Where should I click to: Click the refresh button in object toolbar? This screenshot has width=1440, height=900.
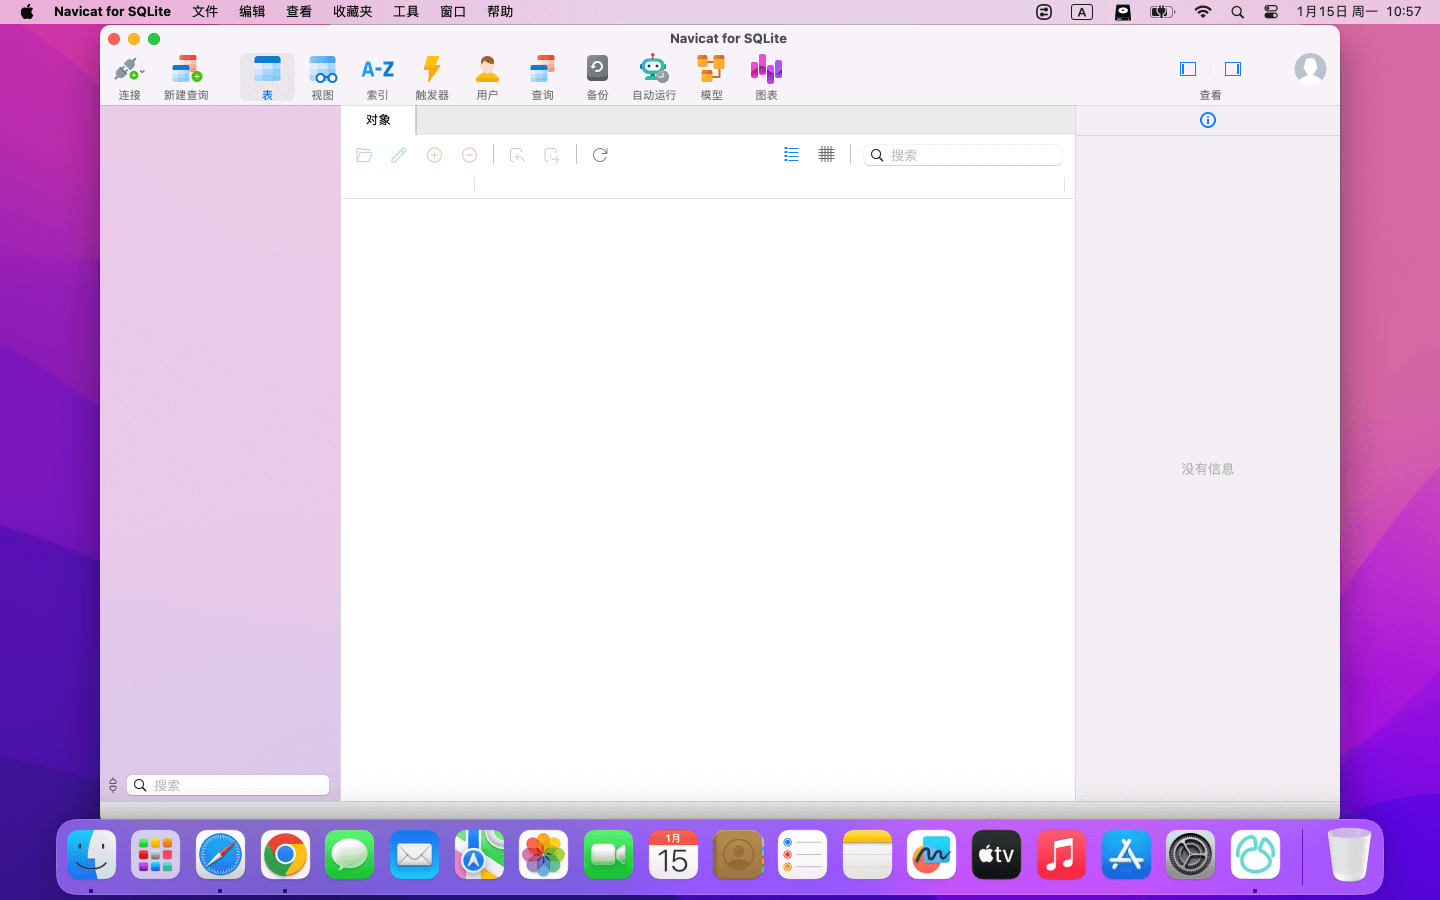coord(600,155)
